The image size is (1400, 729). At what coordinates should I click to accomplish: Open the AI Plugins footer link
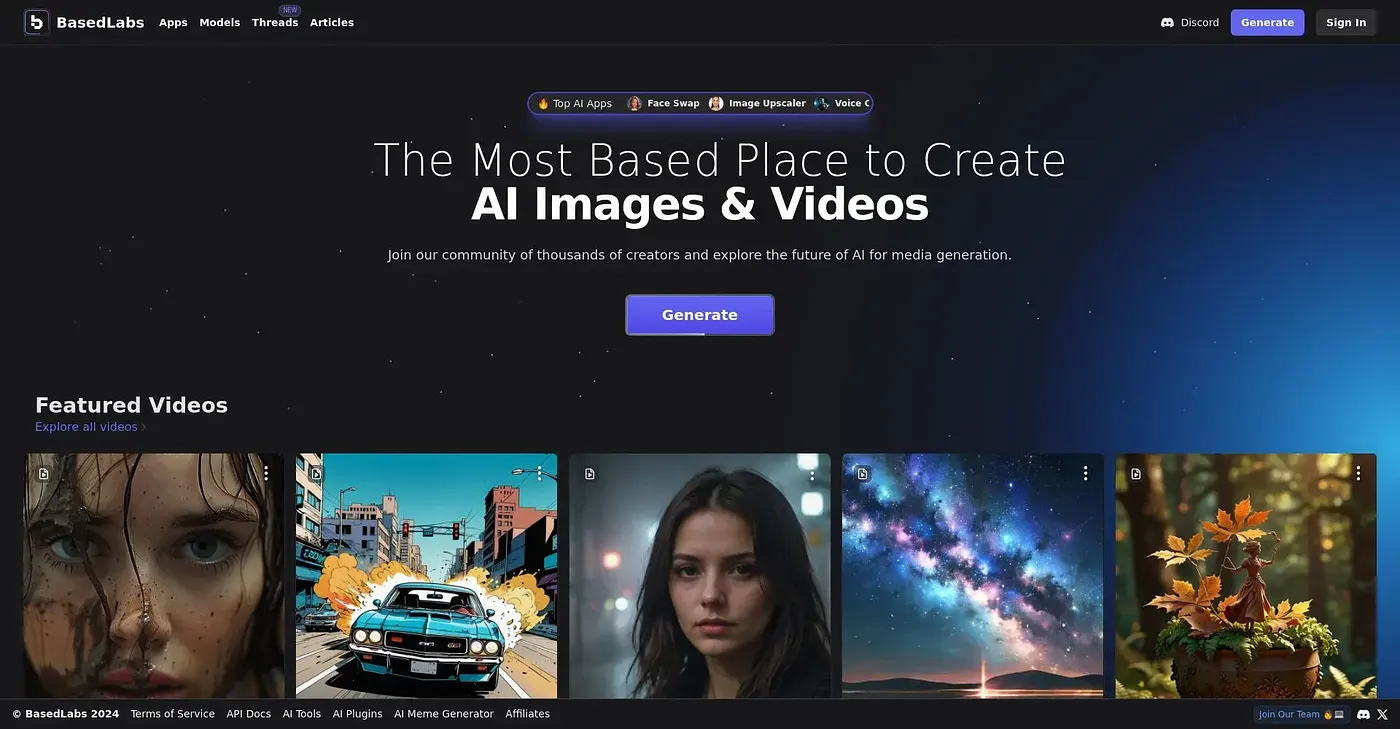click(x=358, y=714)
